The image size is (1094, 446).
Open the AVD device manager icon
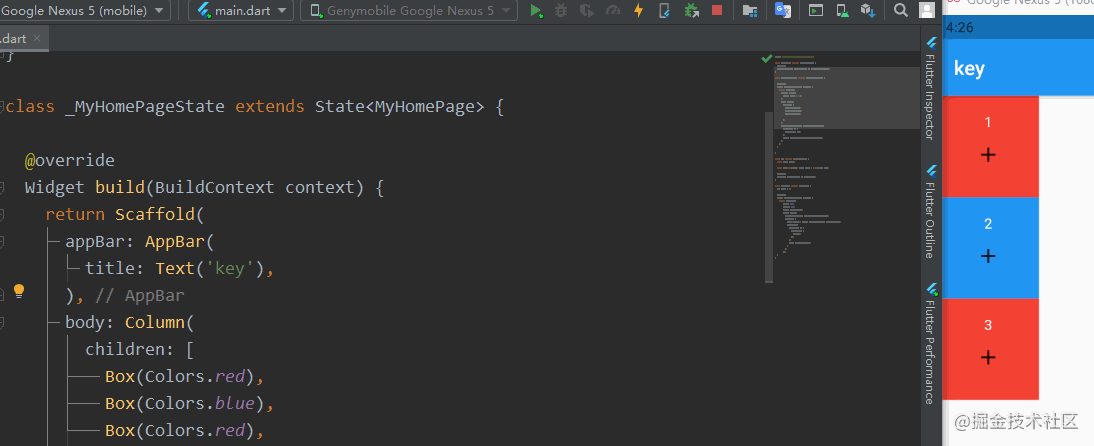point(842,10)
